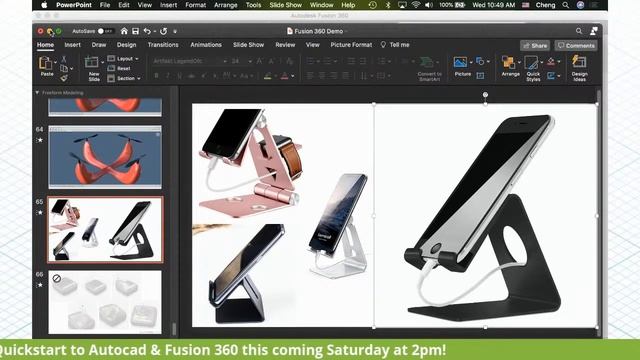Click the Copy icon in ribbon
Image resolution: width=640 pixels, height=360 pixels.
coord(64,68)
